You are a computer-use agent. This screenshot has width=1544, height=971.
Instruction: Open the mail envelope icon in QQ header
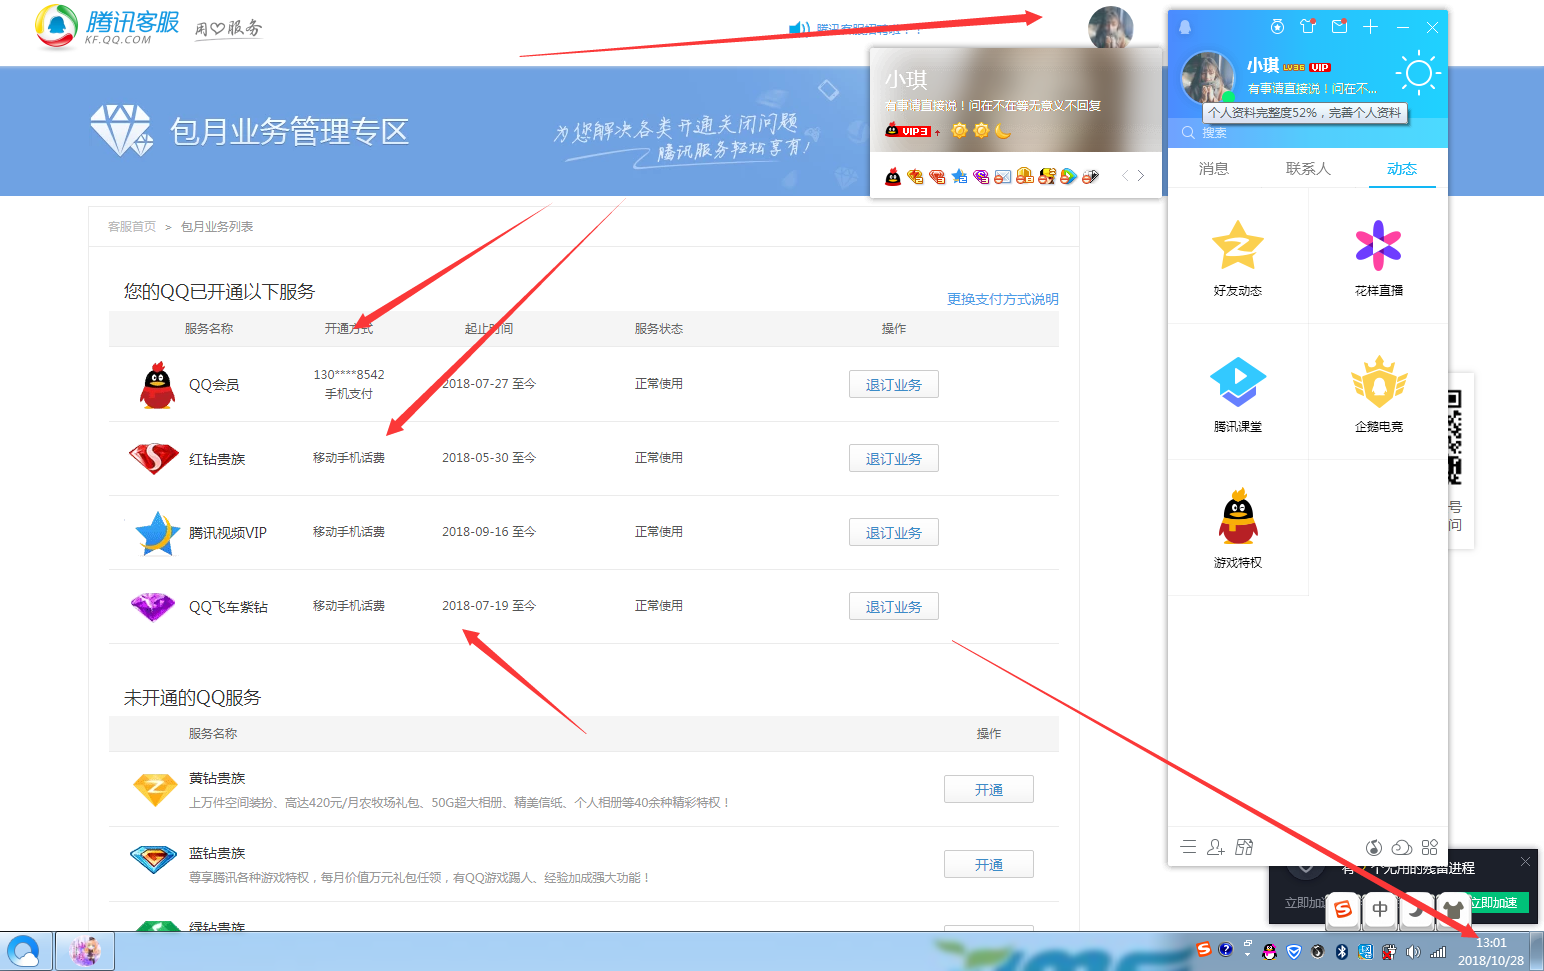1339,27
